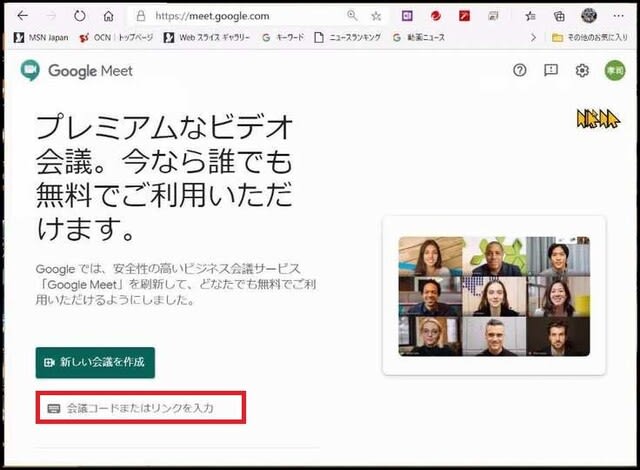Open the 動画ニュース bookmark
The width and height of the screenshot is (640, 470).
point(419,38)
